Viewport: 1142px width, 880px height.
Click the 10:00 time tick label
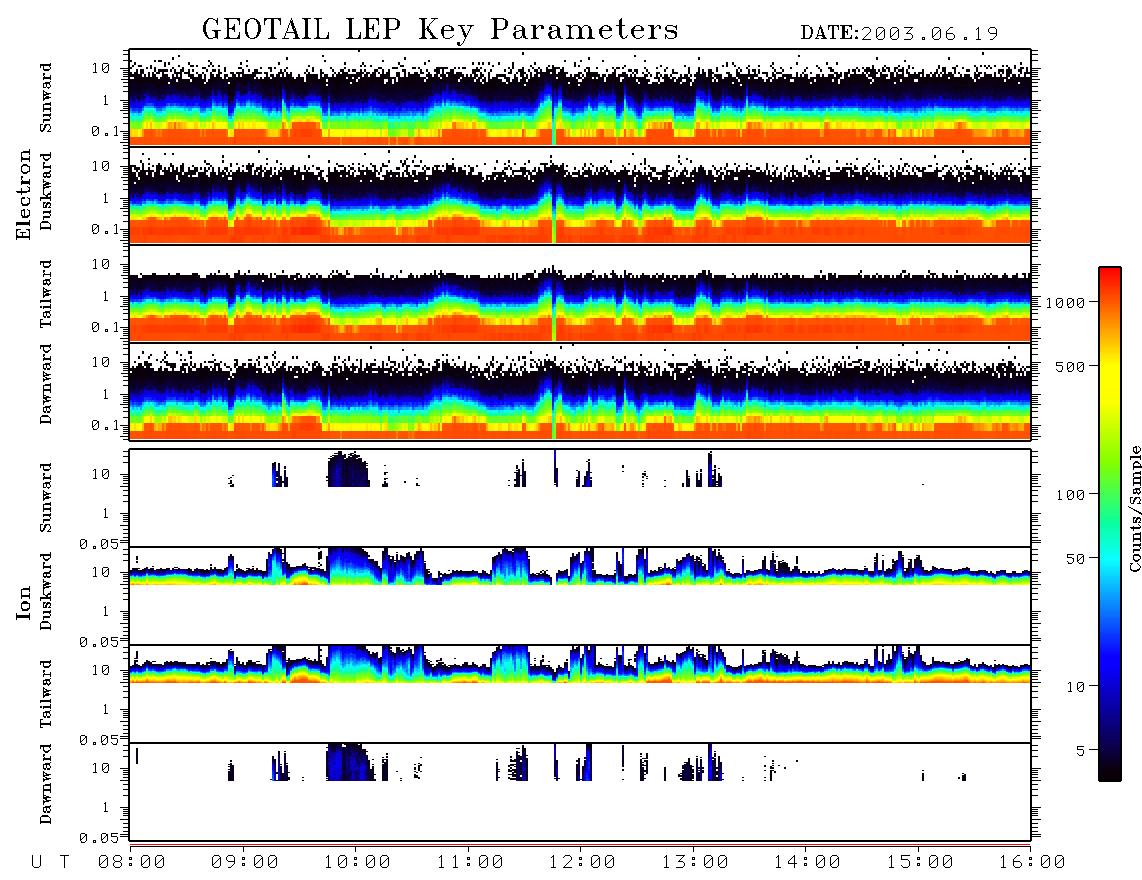click(x=357, y=862)
